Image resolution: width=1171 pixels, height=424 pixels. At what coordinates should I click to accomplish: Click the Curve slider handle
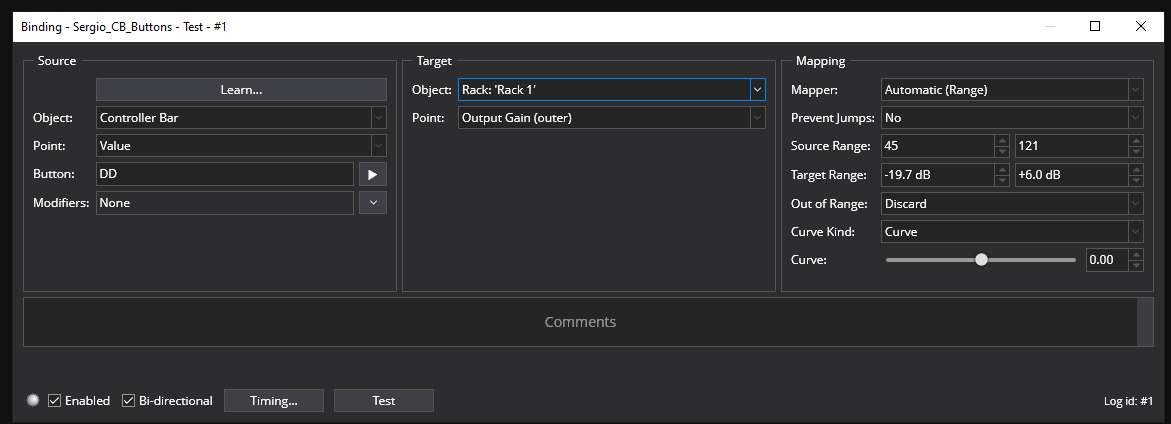click(x=981, y=260)
